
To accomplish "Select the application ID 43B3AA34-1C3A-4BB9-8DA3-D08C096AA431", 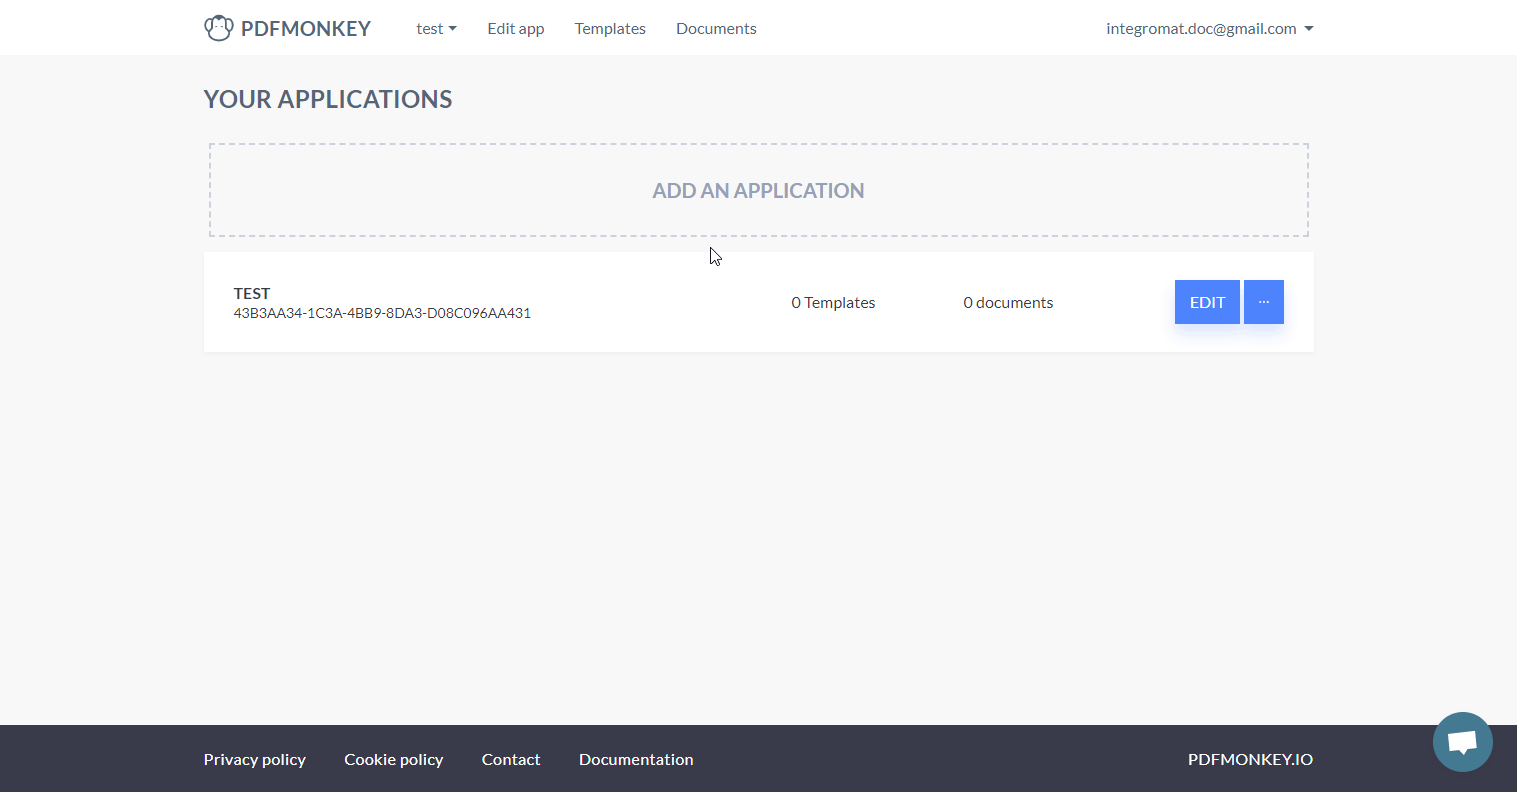I will (382, 313).
